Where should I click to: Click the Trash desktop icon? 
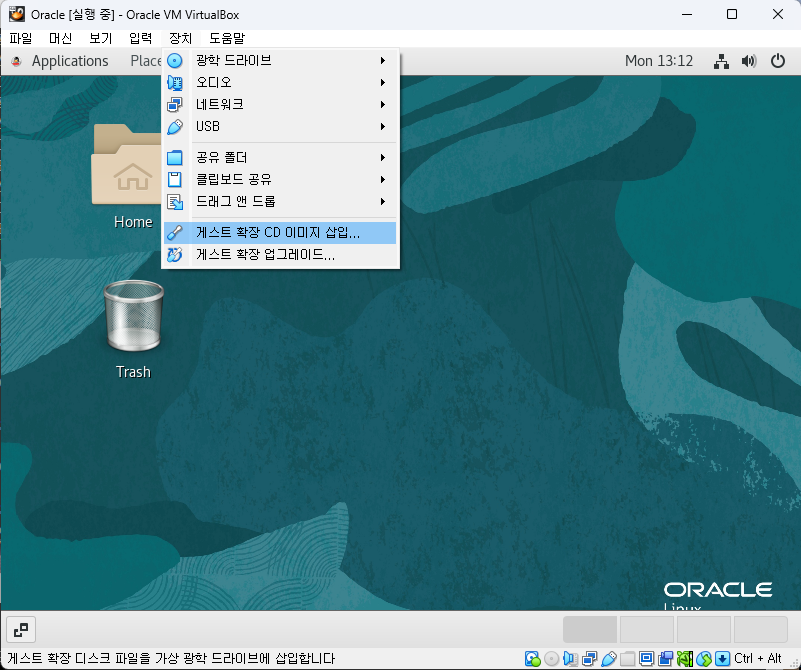133,316
